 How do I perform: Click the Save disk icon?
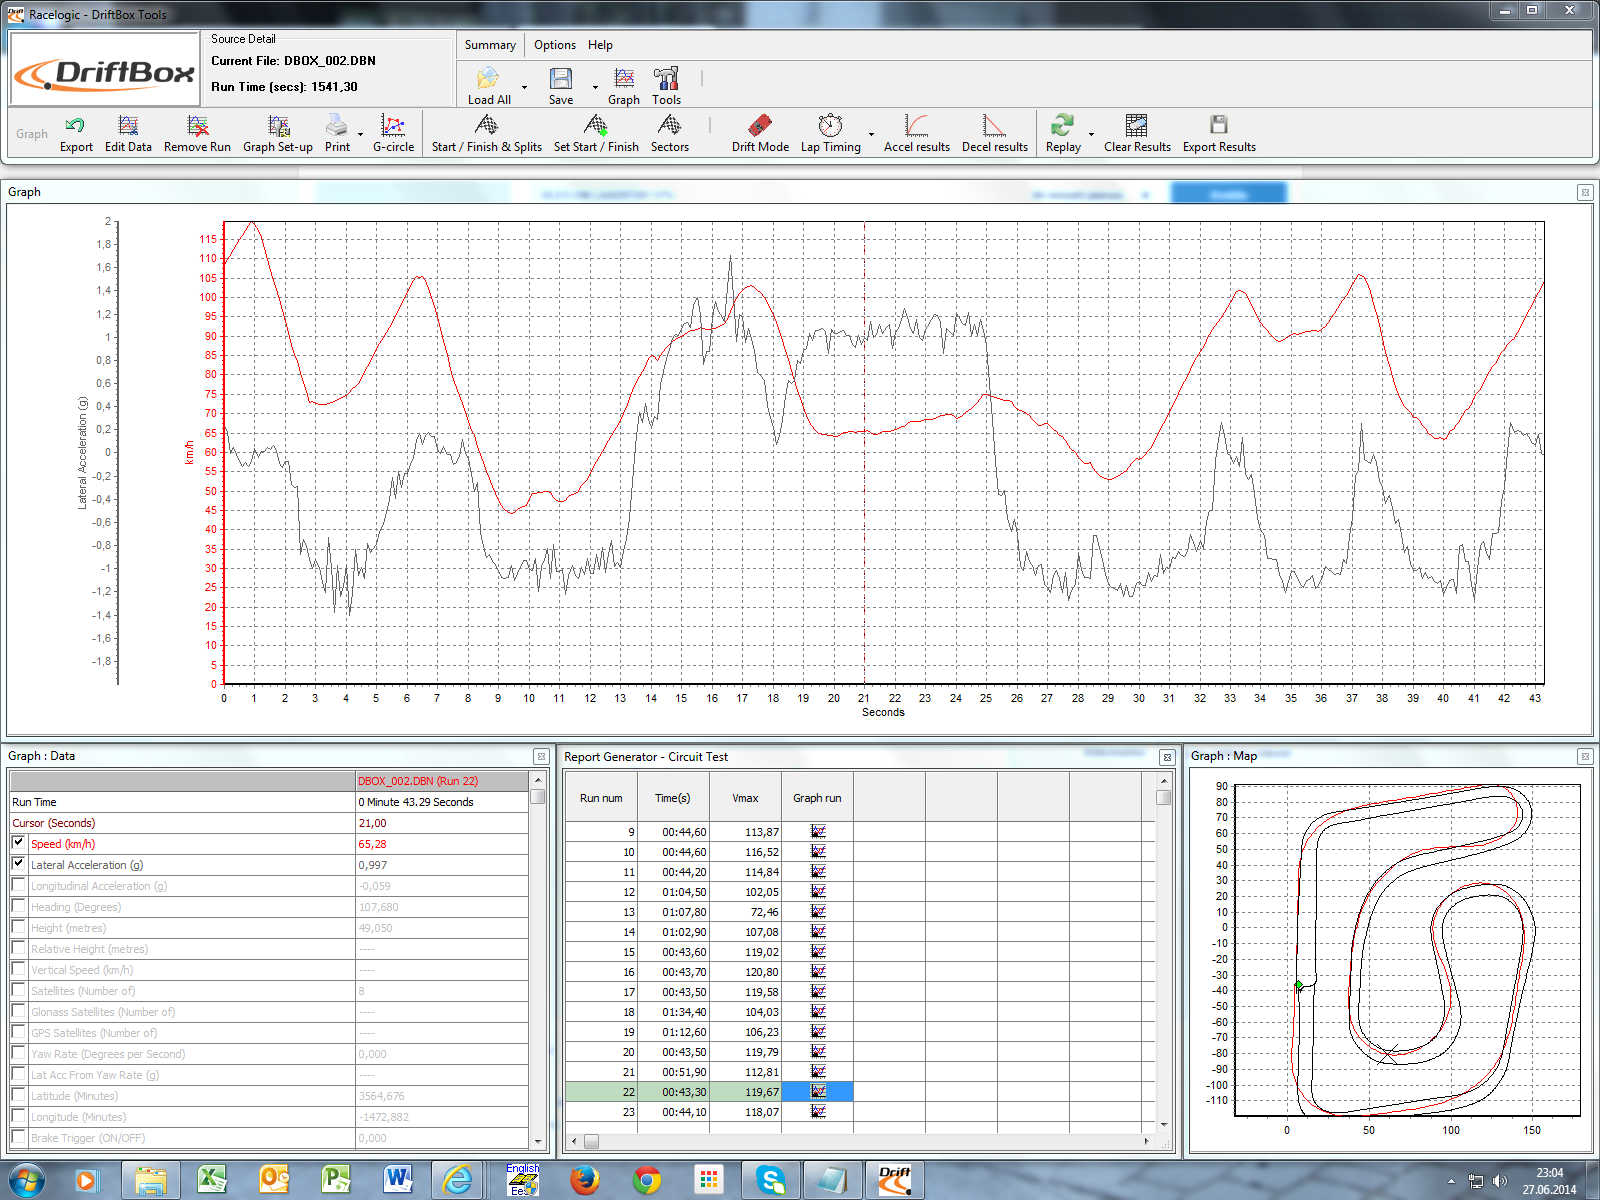point(561,78)
